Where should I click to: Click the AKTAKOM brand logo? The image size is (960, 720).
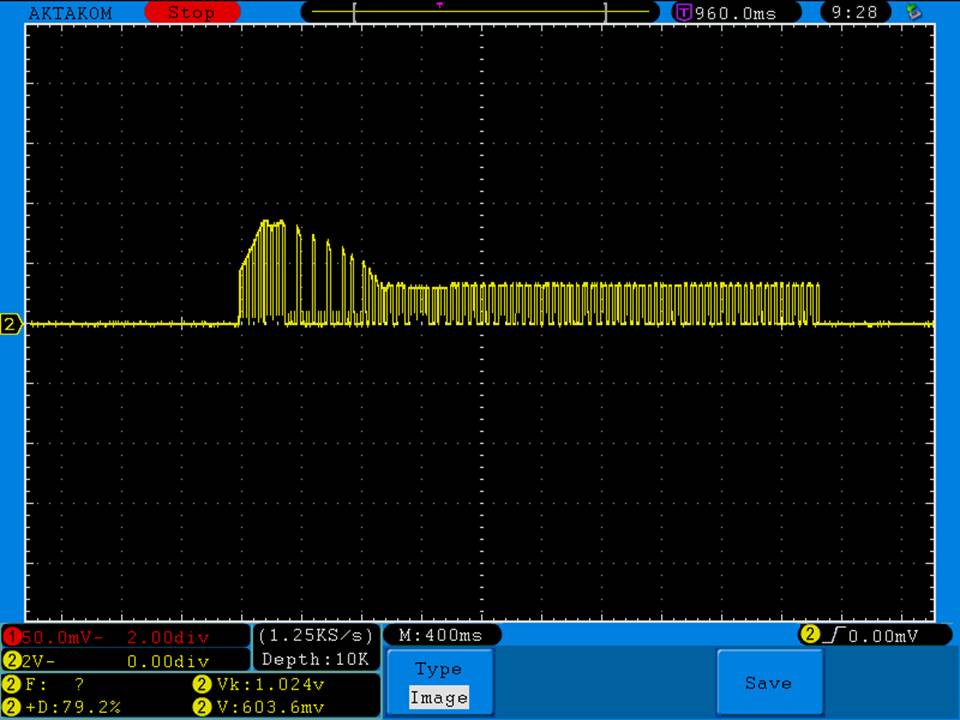[x=70, y=13]
